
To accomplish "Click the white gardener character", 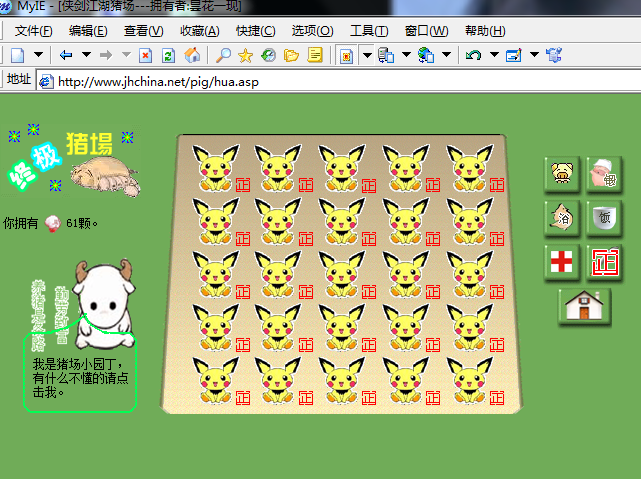I will coord(105,303).
